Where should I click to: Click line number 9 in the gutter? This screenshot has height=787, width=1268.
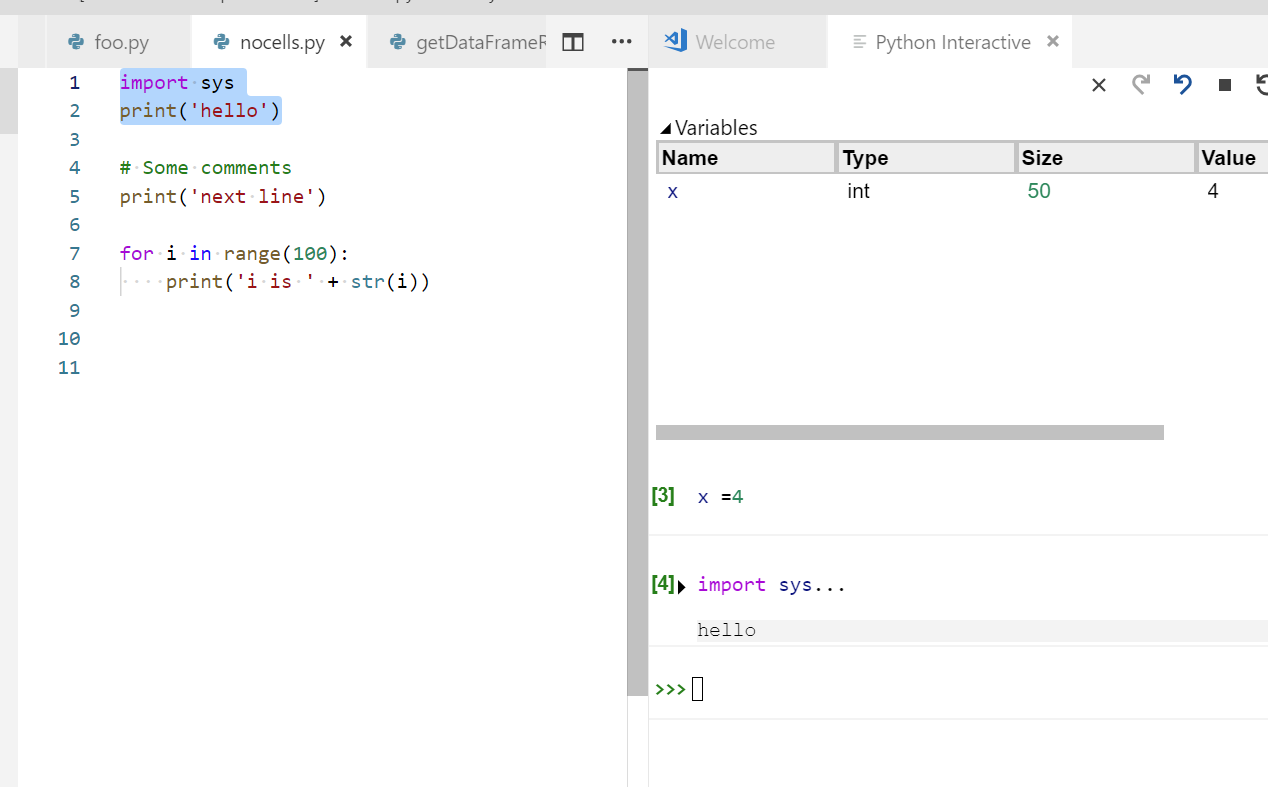74,311
